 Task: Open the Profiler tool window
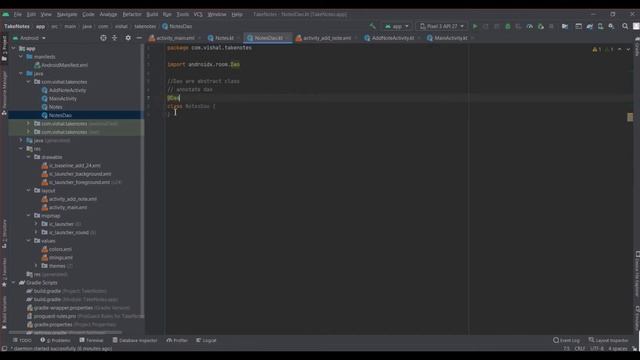(177, 340)
